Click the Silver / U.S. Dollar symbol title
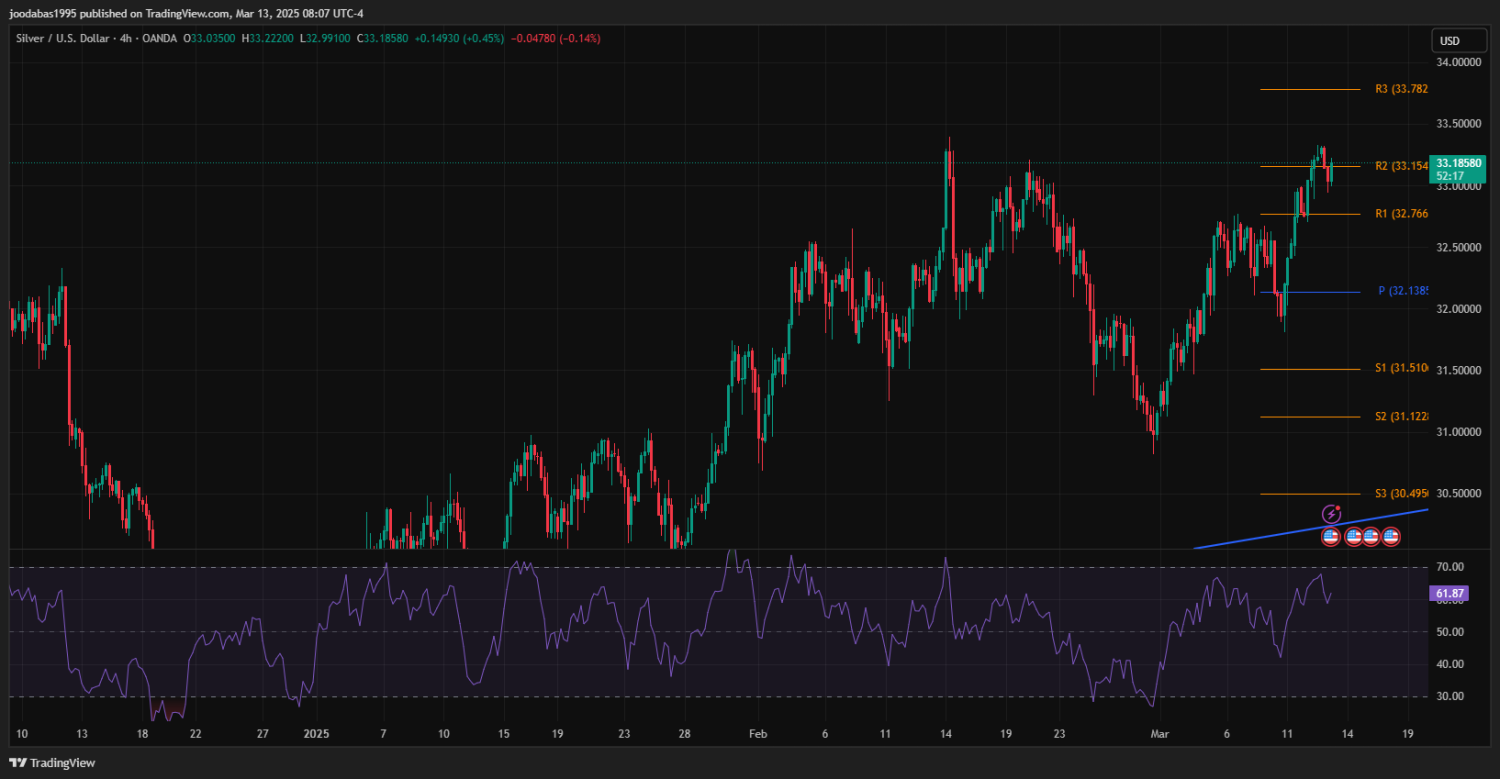Viewport: 1500px width, 779px height. 63,38
